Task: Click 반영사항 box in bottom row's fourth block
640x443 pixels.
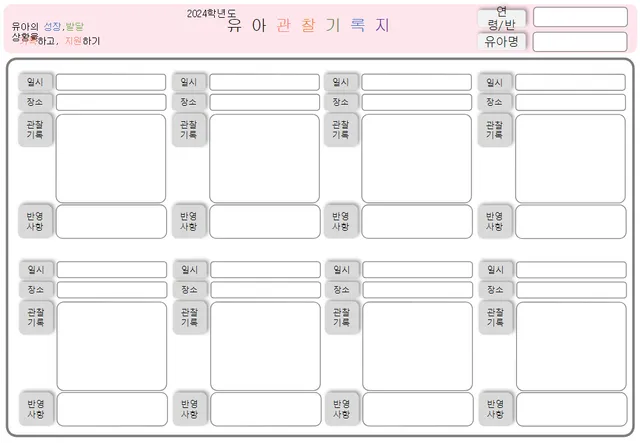Action: [572, 410]
